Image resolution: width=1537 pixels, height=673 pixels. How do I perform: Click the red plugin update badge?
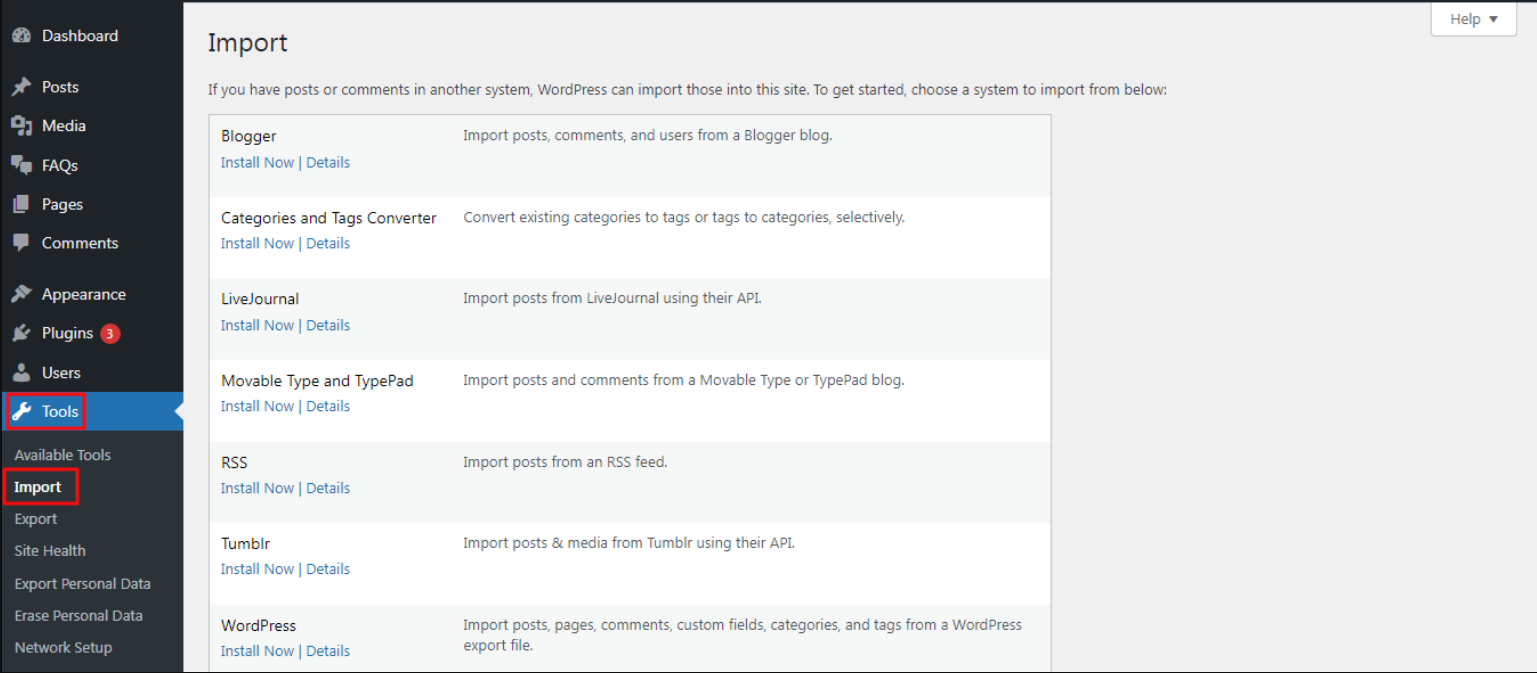(x=110, y=333)
